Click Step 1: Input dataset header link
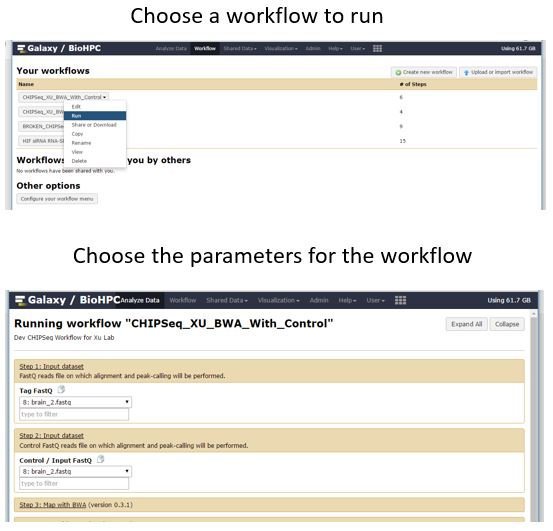The width and height of the screenshot is (553, 531). pyautogui.click(x=51, y=366)
